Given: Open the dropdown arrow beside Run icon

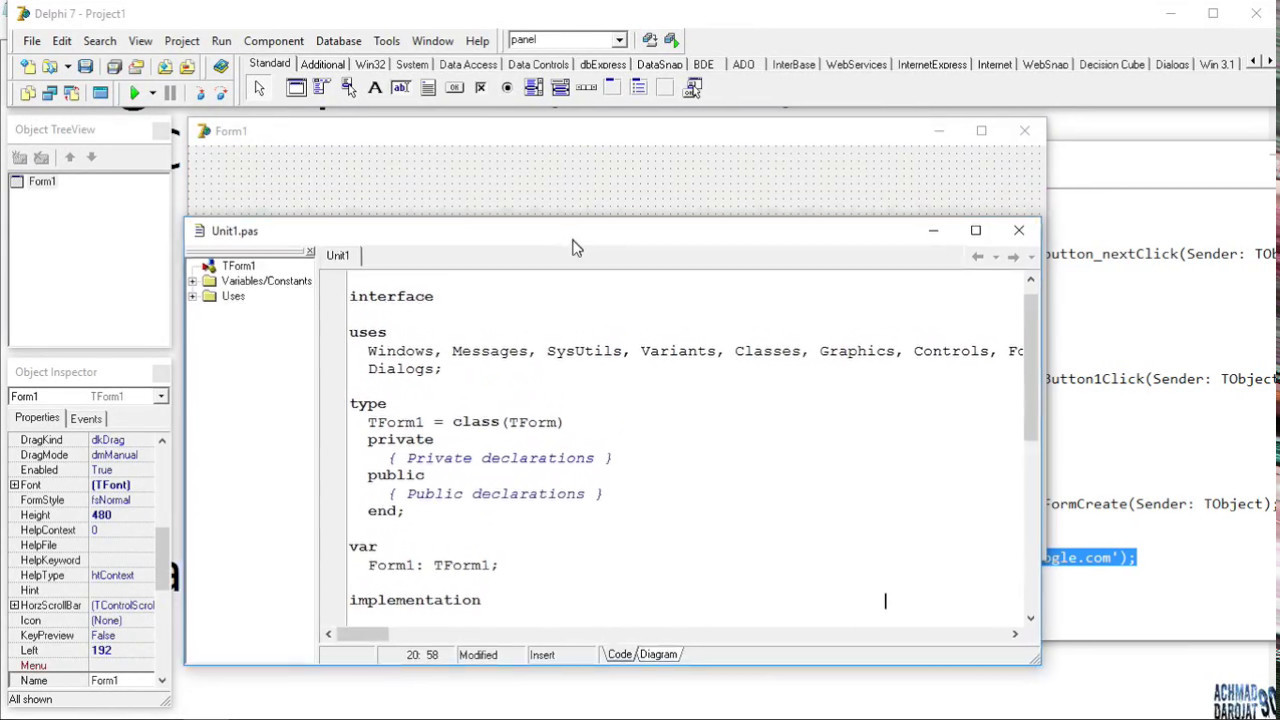Looking at the screenshot, I should click(152, 93).
